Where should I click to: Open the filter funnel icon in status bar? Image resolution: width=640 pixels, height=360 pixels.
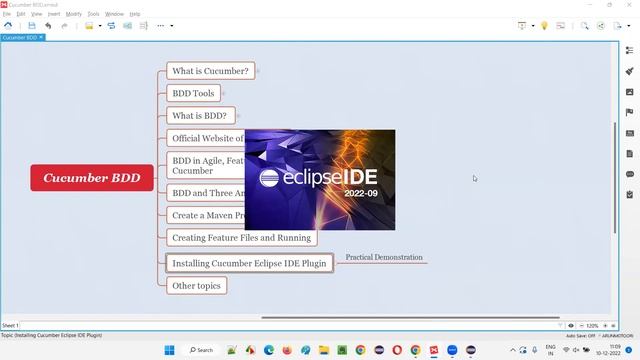(x=560, y=326)
